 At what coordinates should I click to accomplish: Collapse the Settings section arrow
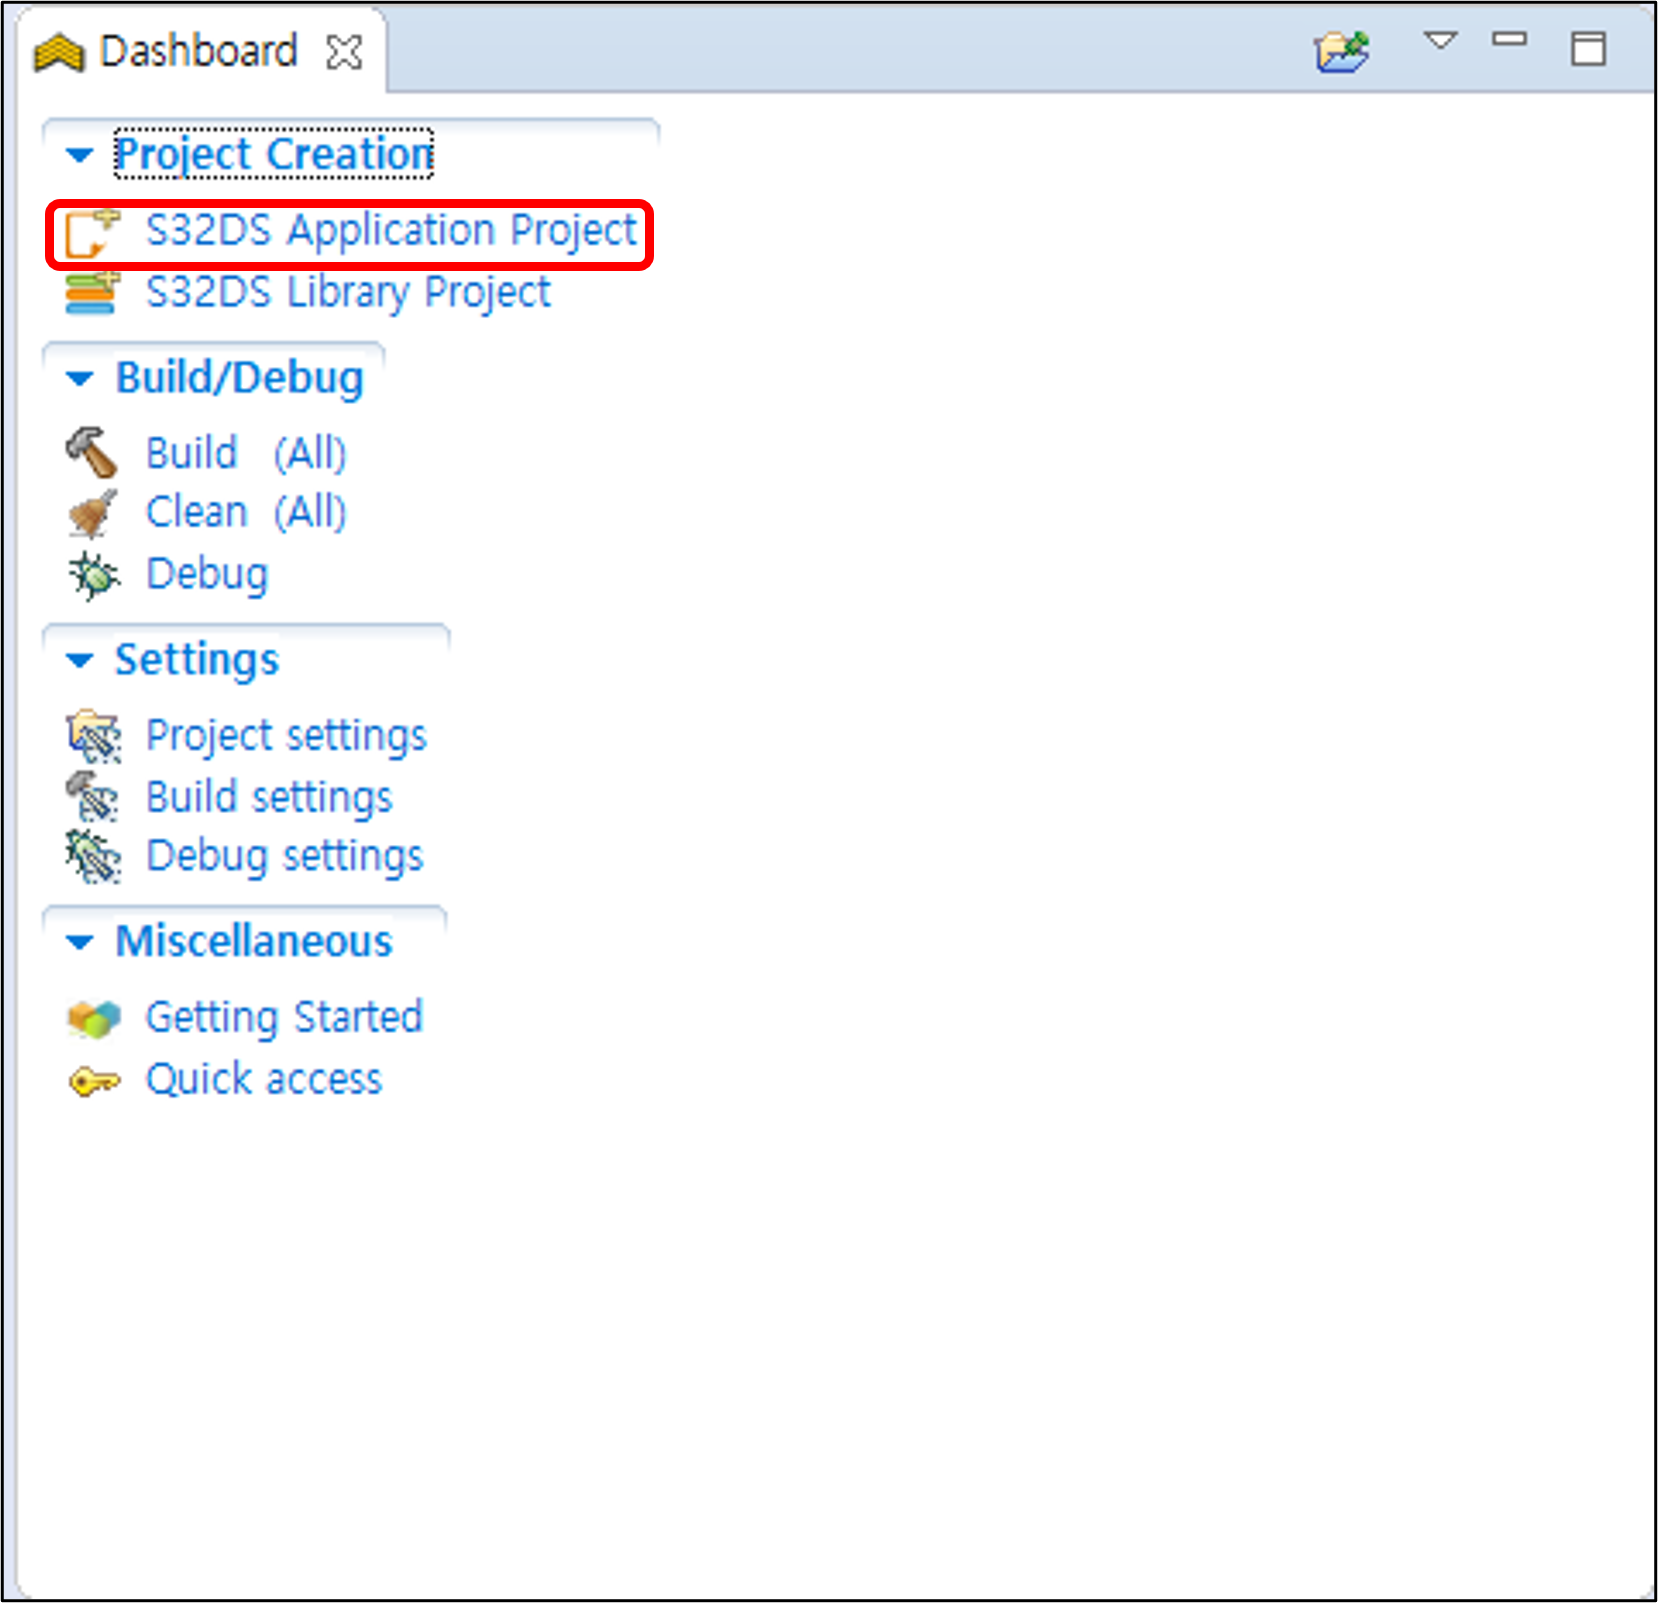[x=78, y=660]
